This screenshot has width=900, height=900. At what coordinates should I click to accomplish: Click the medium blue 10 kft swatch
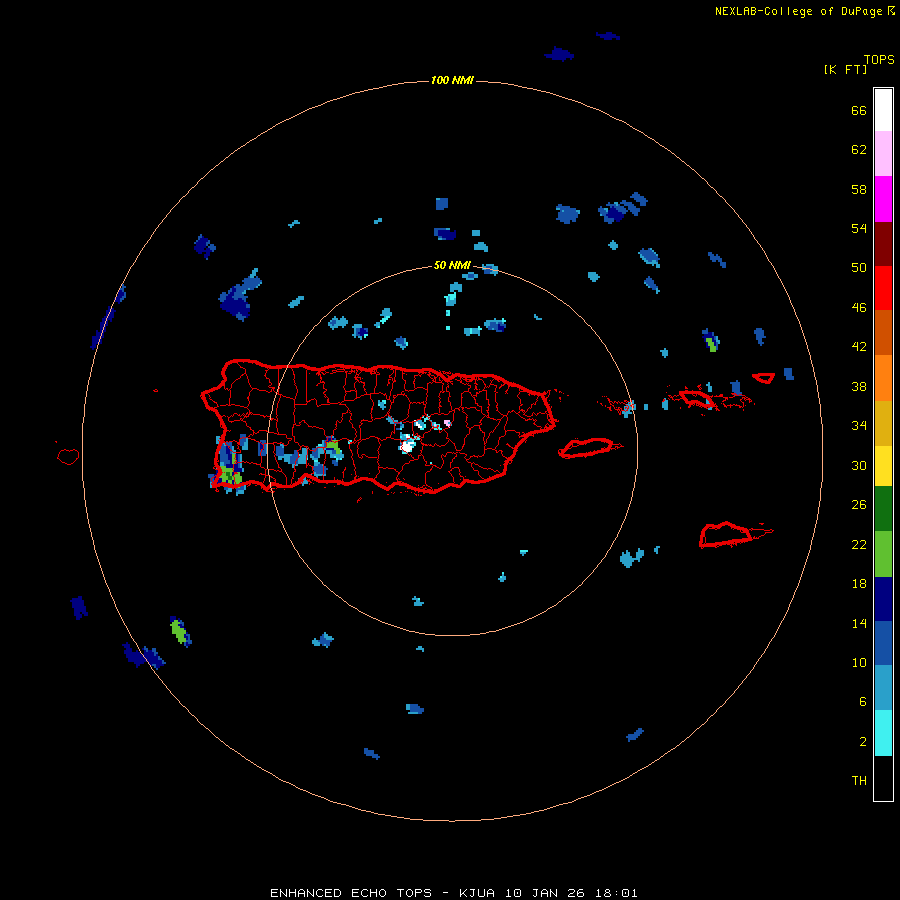[x=883, y=643]
